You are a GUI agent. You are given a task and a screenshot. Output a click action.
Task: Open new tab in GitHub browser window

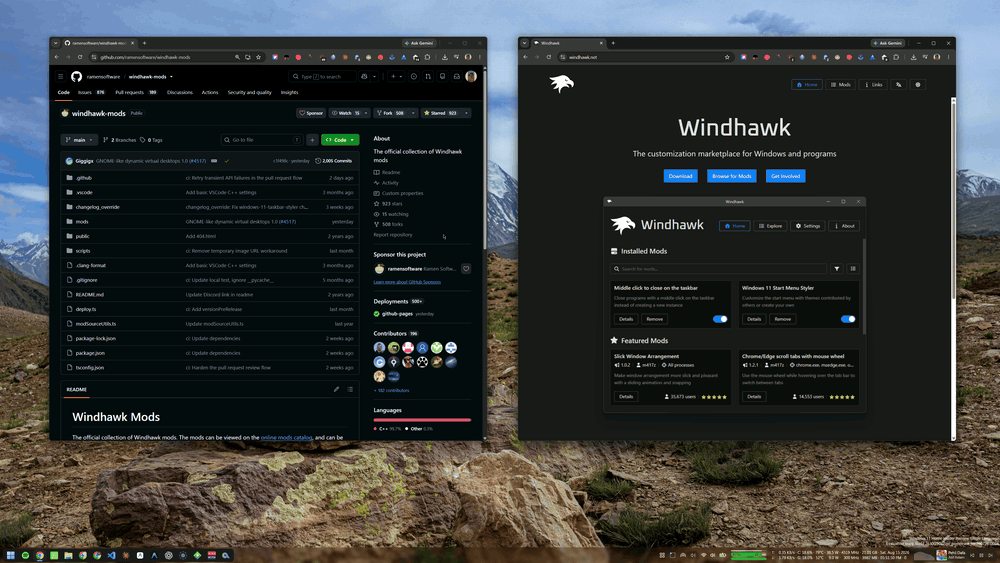pos(144,43)
